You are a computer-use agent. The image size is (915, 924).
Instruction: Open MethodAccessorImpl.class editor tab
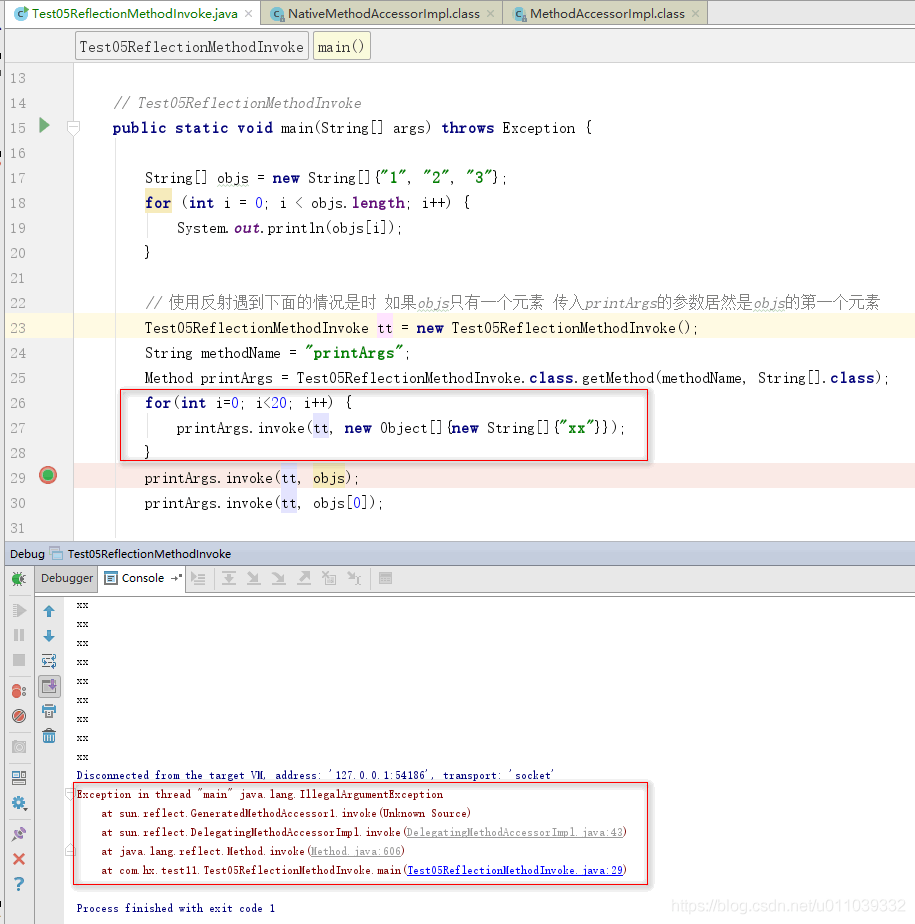(607, 14)
